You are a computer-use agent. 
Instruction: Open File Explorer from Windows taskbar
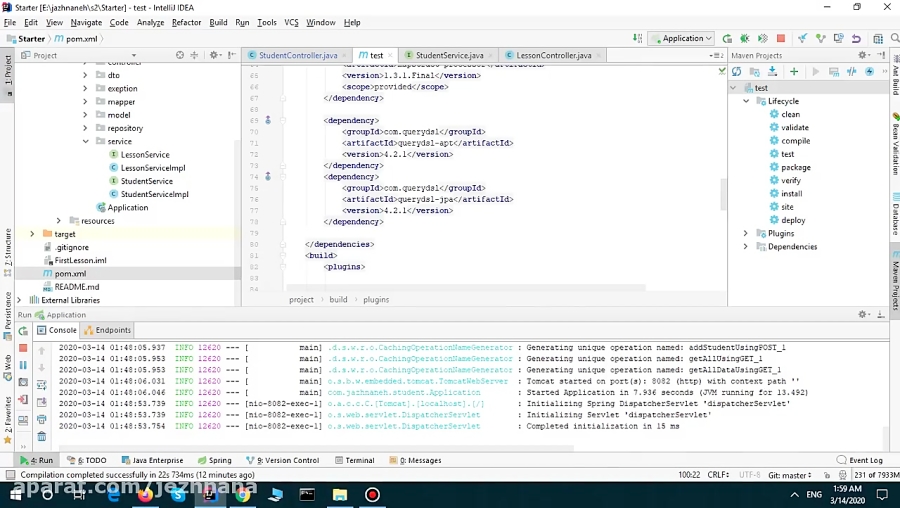coord(340,495)
